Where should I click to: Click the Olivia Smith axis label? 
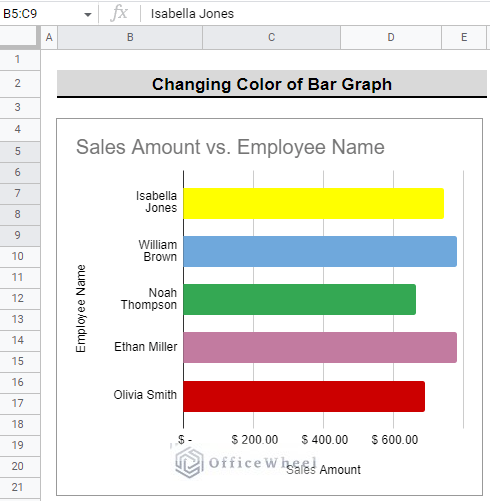[145, 395]
